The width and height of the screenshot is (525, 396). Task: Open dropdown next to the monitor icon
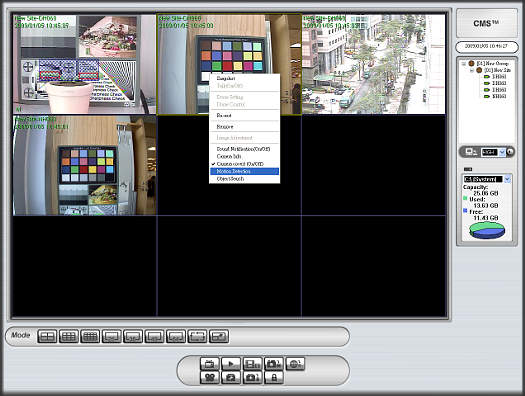502,152
